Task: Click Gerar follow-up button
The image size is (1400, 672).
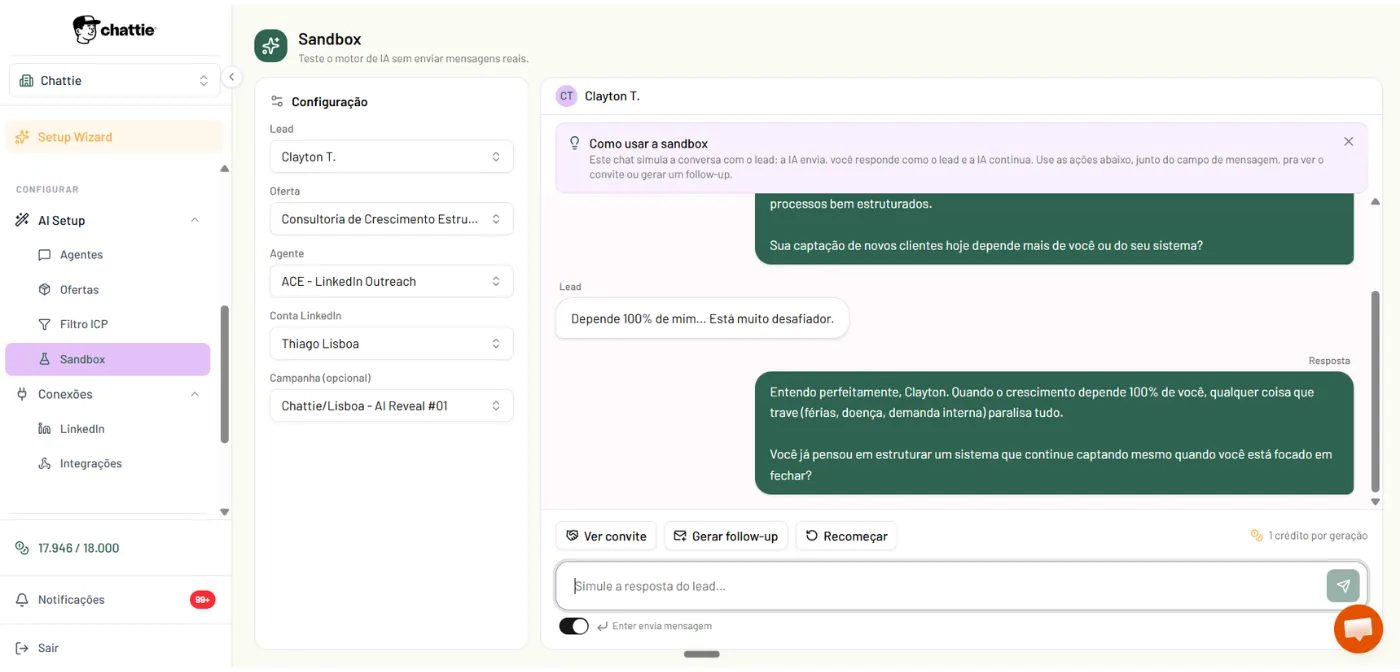Action: pyautogui.click(x=726, y=536)
